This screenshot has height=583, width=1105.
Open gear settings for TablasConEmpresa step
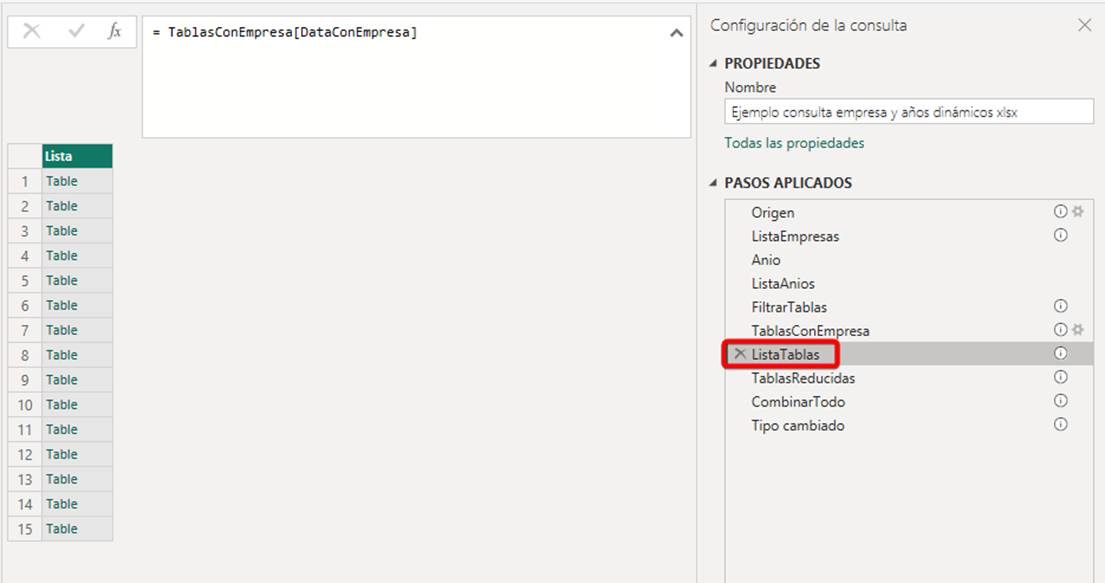coord(1078,330)
